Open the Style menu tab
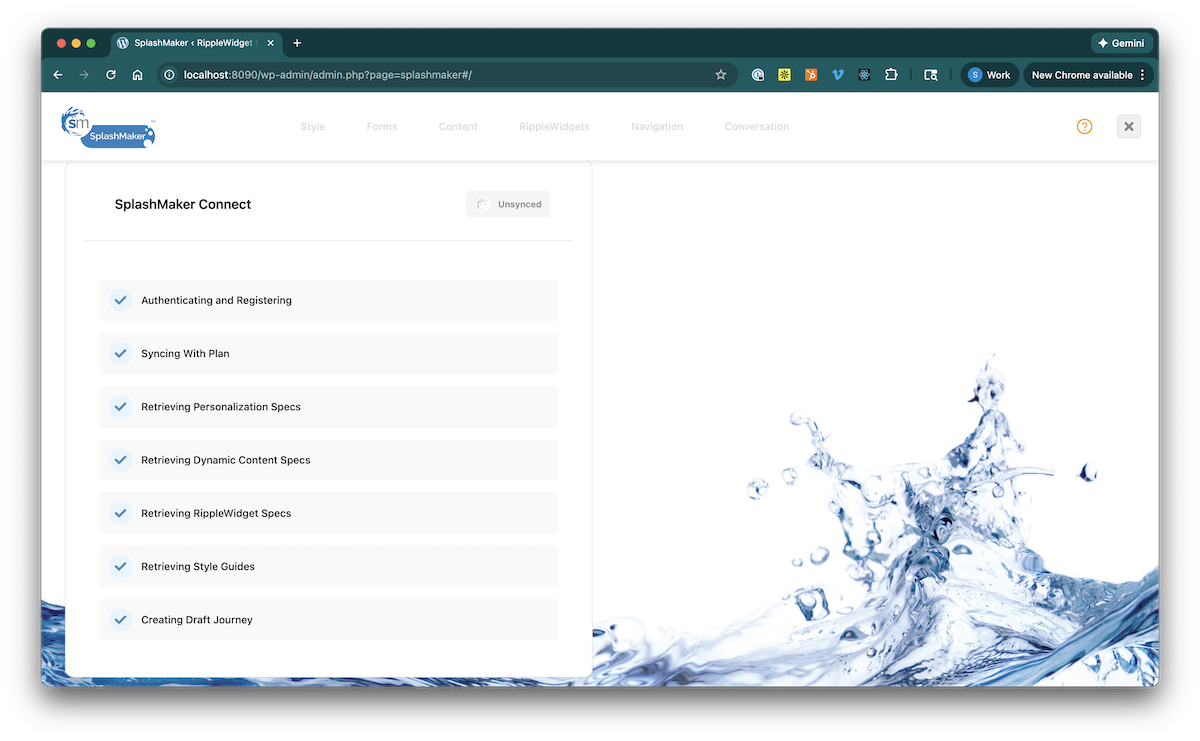Viewport: 1200px width, 741px height. point(313,127)
